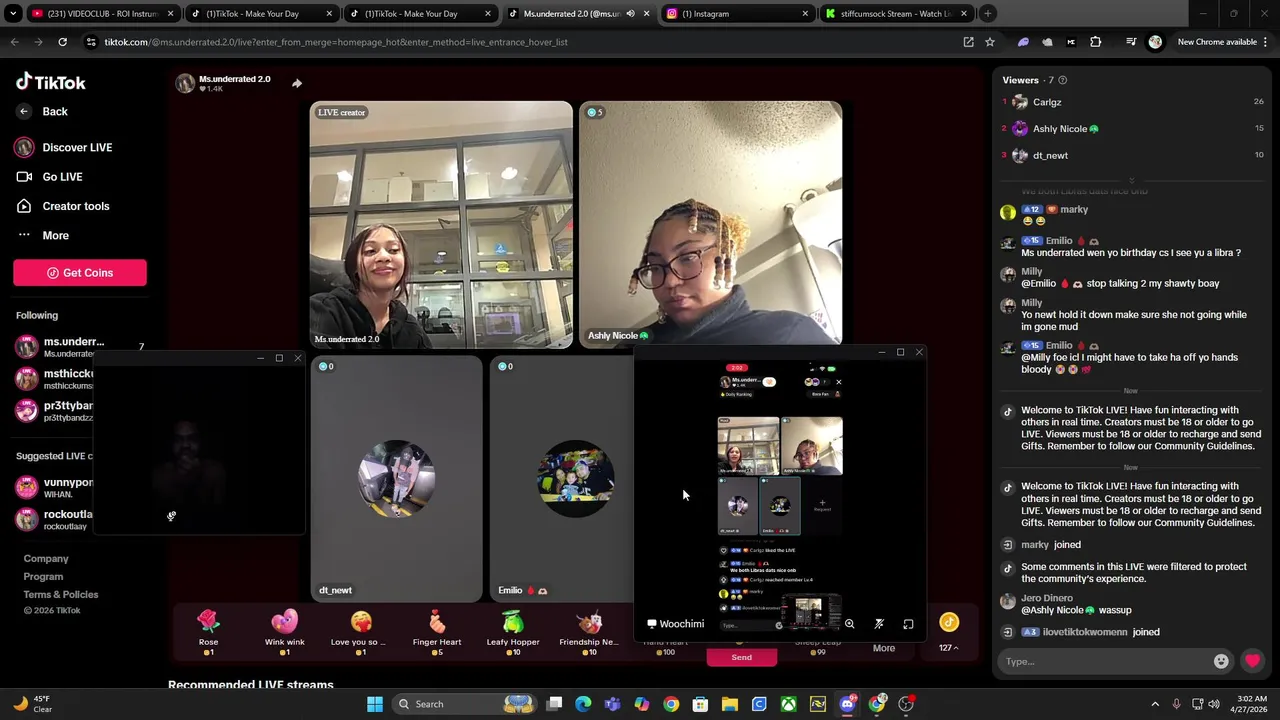Click the Woochimi label in the mirror window
This screenshot has height=720, width=1280.
(681, 624)
